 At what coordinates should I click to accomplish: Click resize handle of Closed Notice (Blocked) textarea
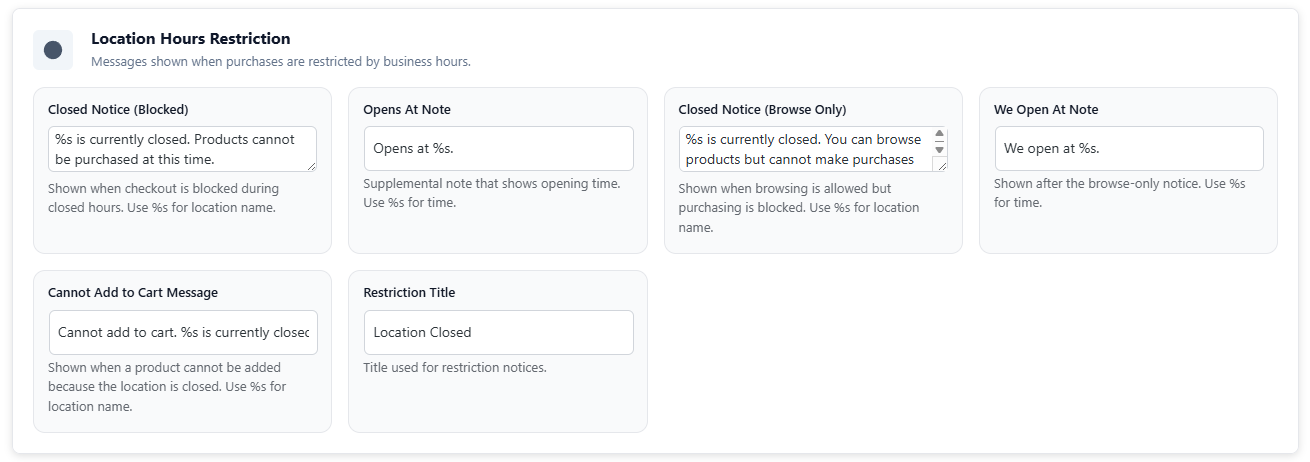click(311, 166)
